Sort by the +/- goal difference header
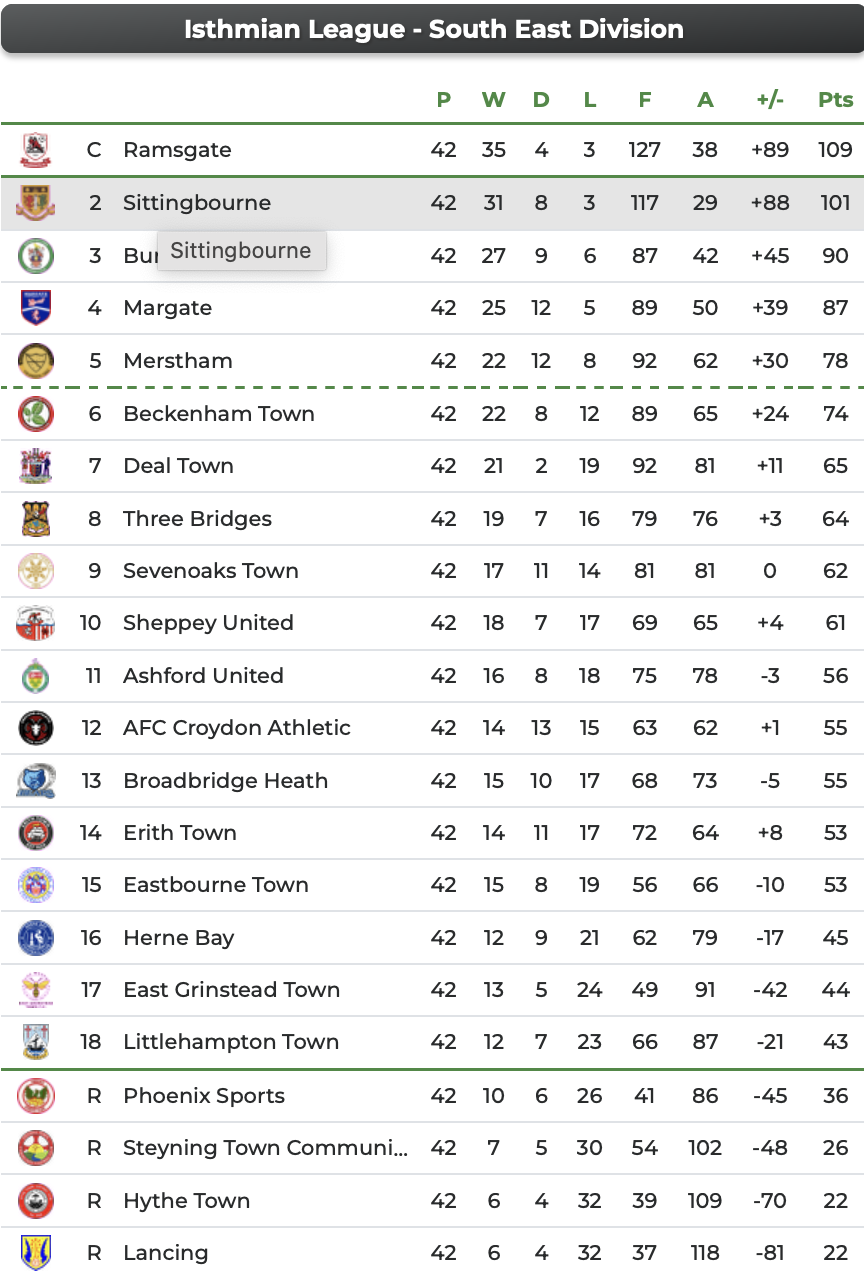The width and height of the screenshot is (864, 1282). tap(770, 99)
